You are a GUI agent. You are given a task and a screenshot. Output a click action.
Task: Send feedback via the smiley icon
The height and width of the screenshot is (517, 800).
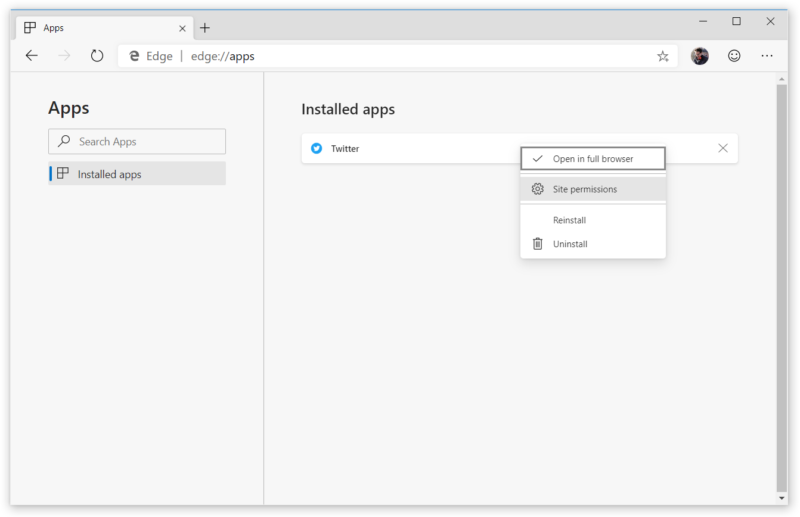click(734, 56)
